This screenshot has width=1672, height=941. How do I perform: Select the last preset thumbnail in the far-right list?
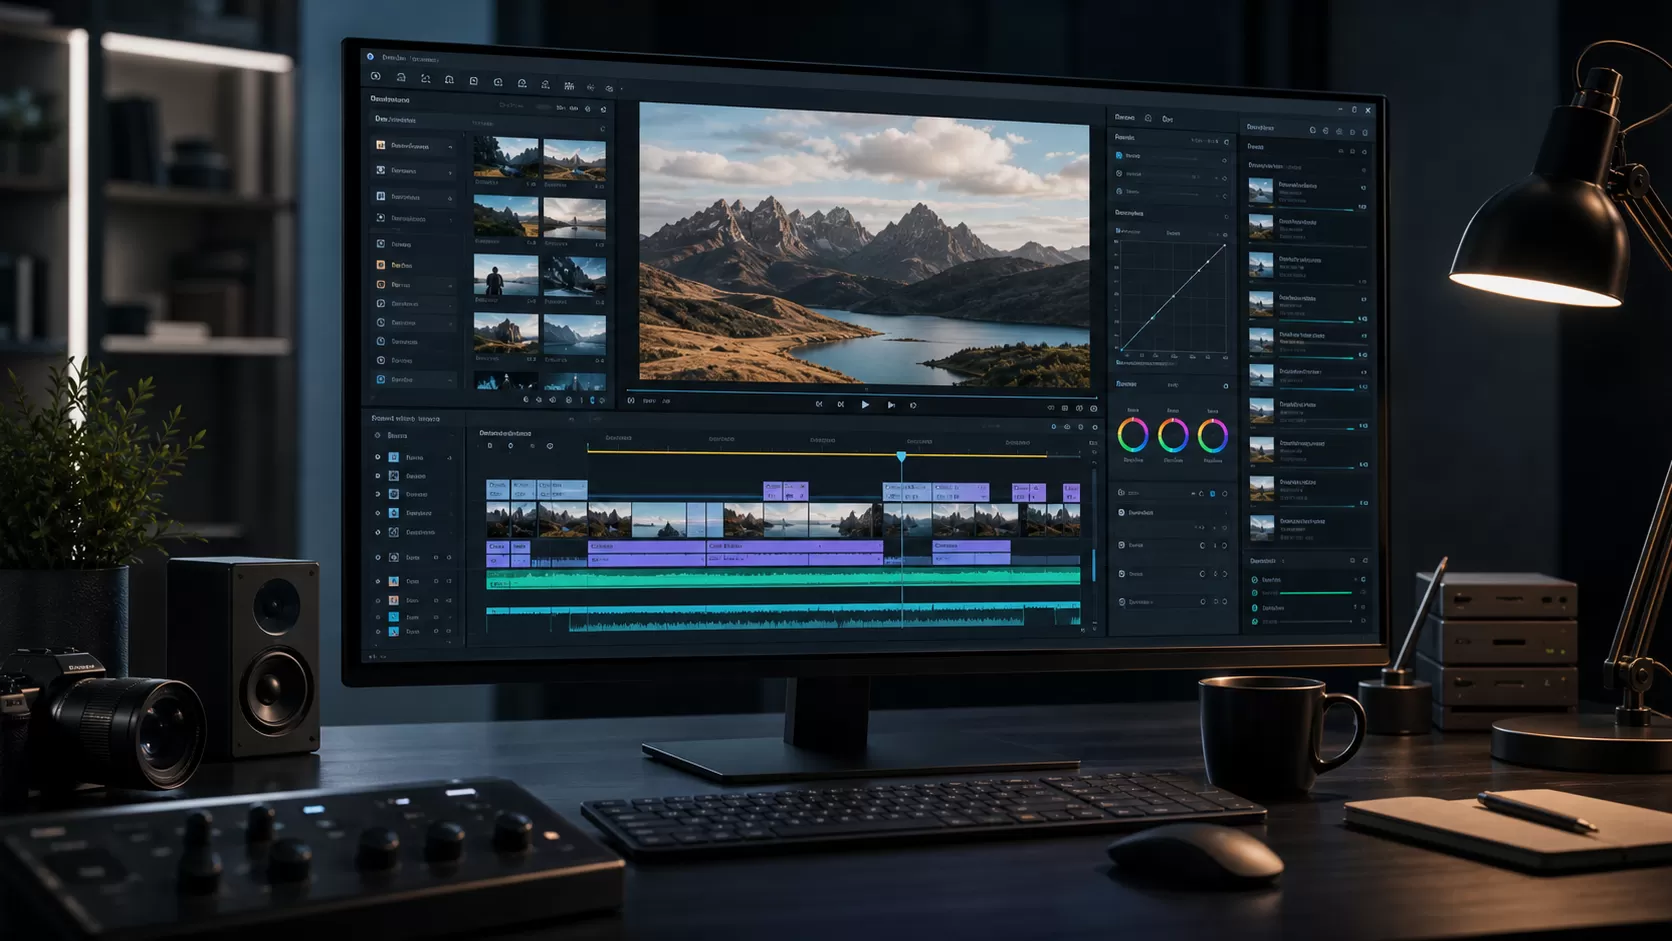pyautogui.click(x=1261, y=527)
